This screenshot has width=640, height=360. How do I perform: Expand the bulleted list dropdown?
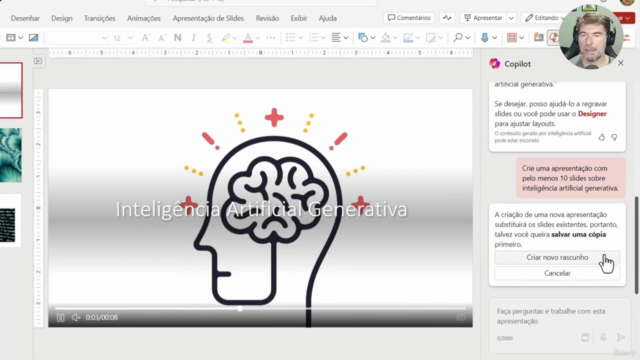[301, 38]
